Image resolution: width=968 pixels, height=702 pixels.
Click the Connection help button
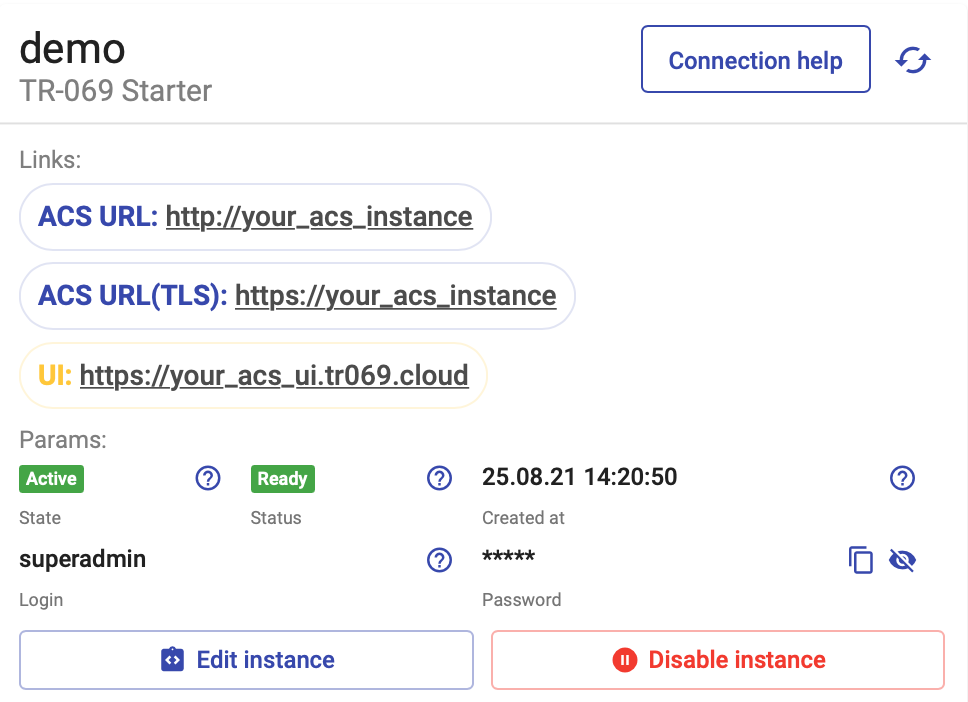click(755, 60)
